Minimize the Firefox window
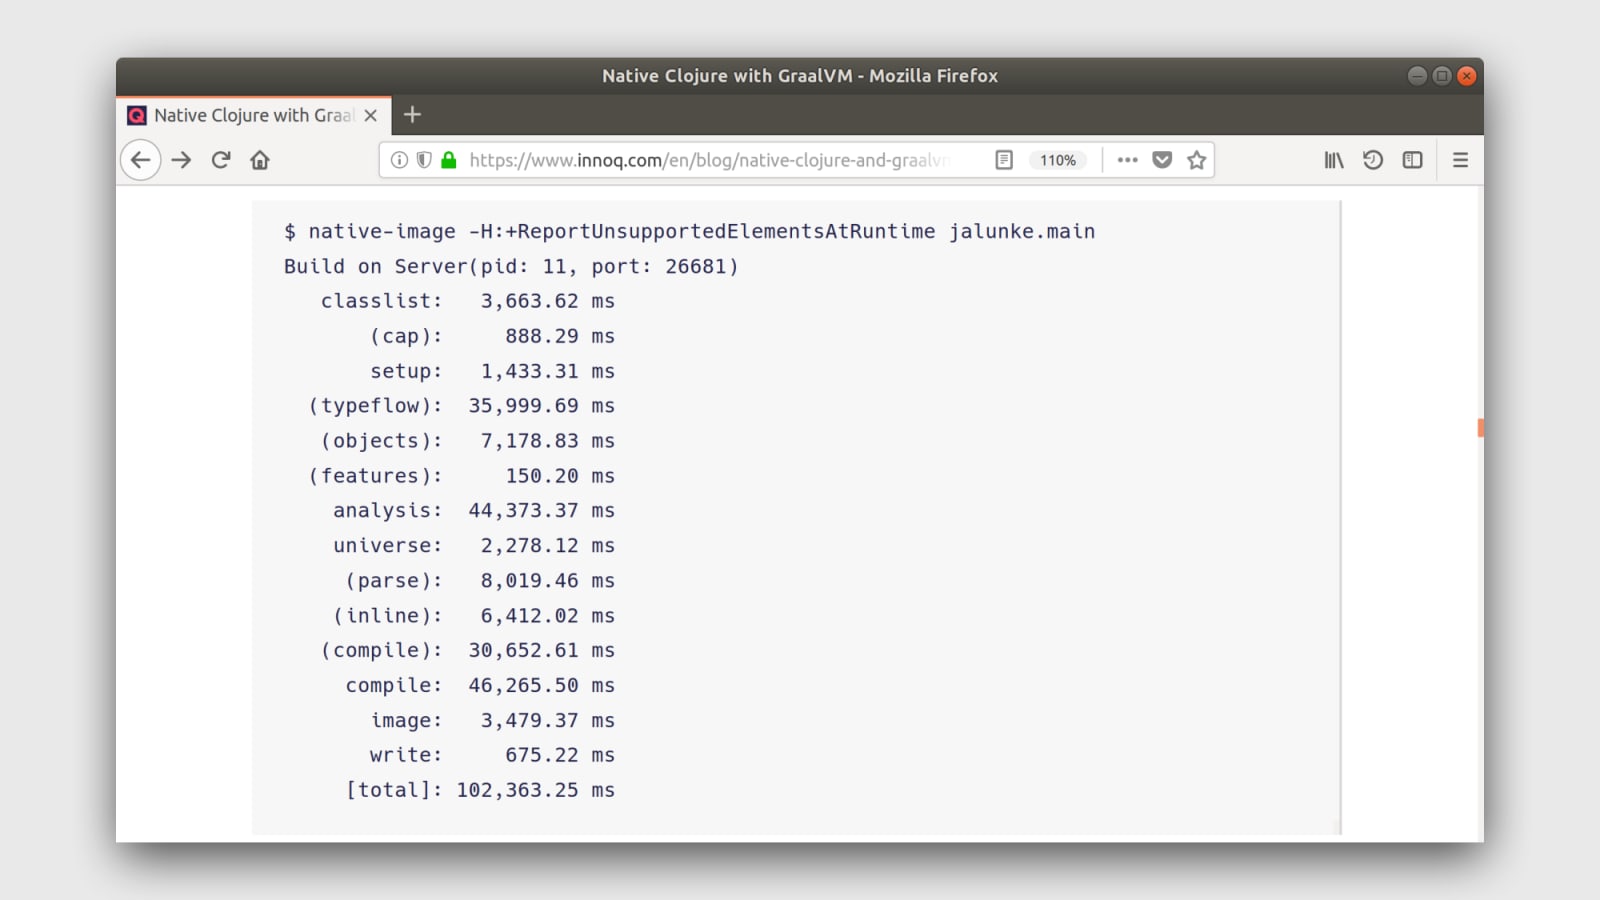 tap(1417, 76)
